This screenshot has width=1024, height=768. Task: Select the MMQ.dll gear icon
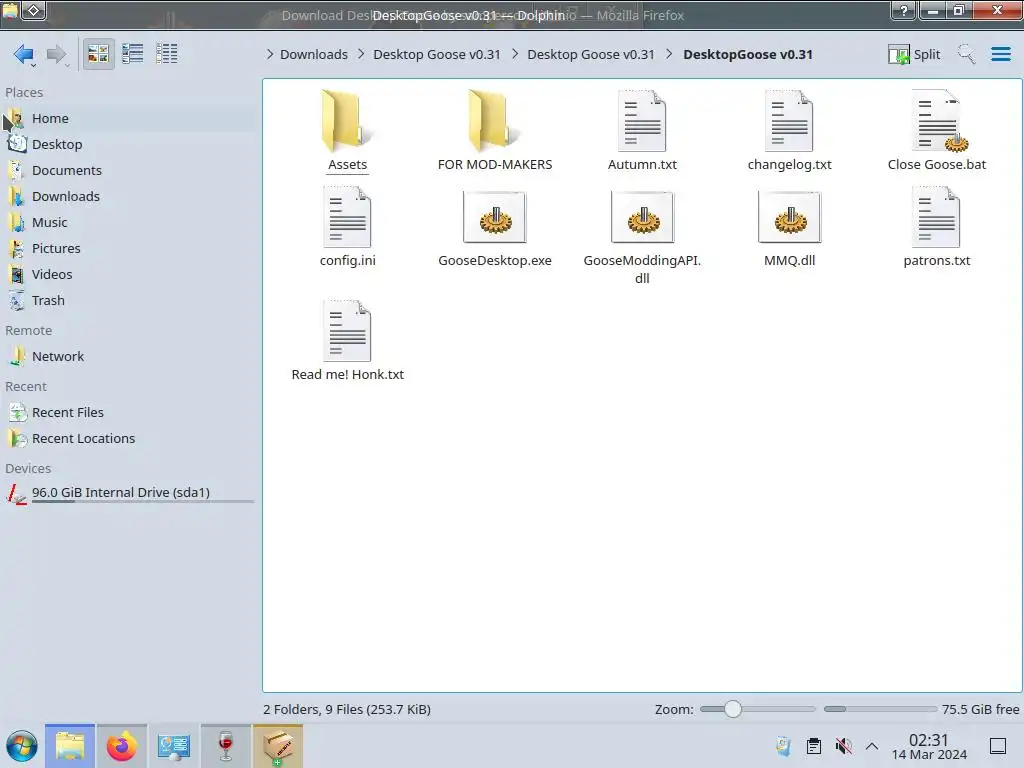pos(790,217)
